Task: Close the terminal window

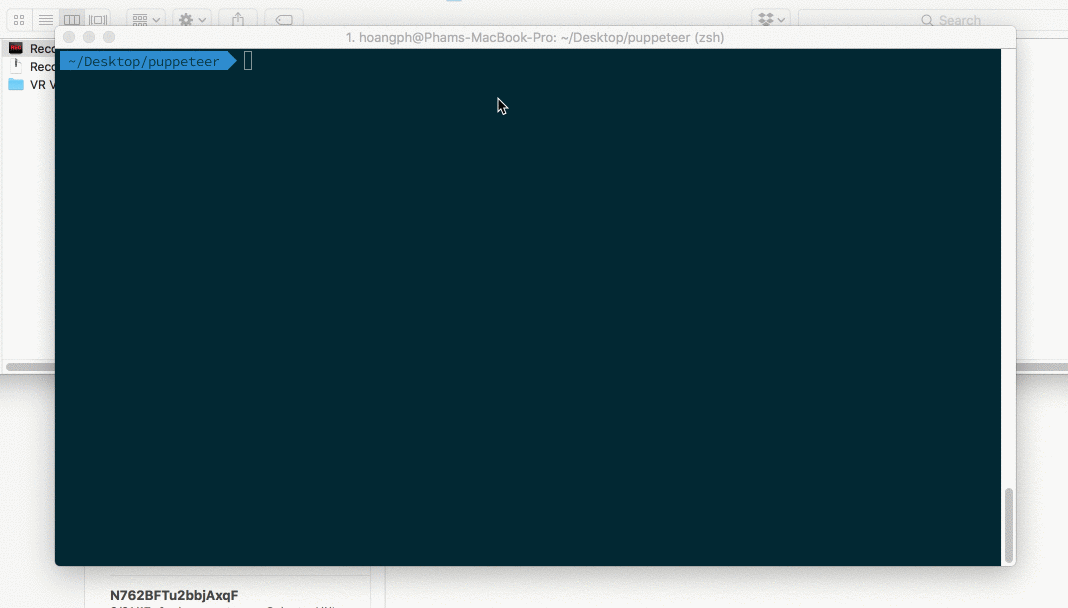Action: 69,38
